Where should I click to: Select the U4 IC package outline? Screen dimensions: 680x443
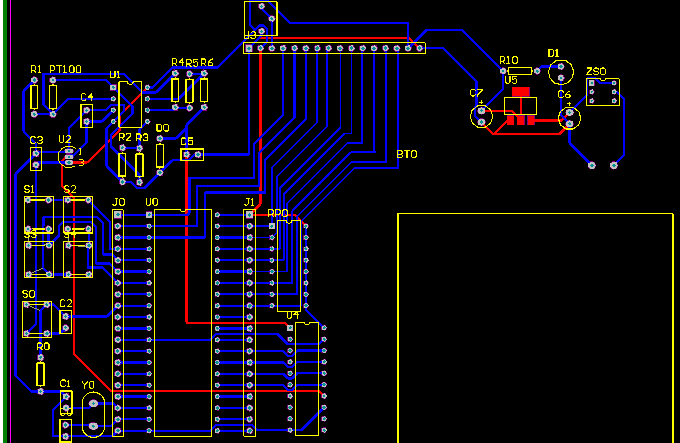pyautogui.click(x=307, y=378)
